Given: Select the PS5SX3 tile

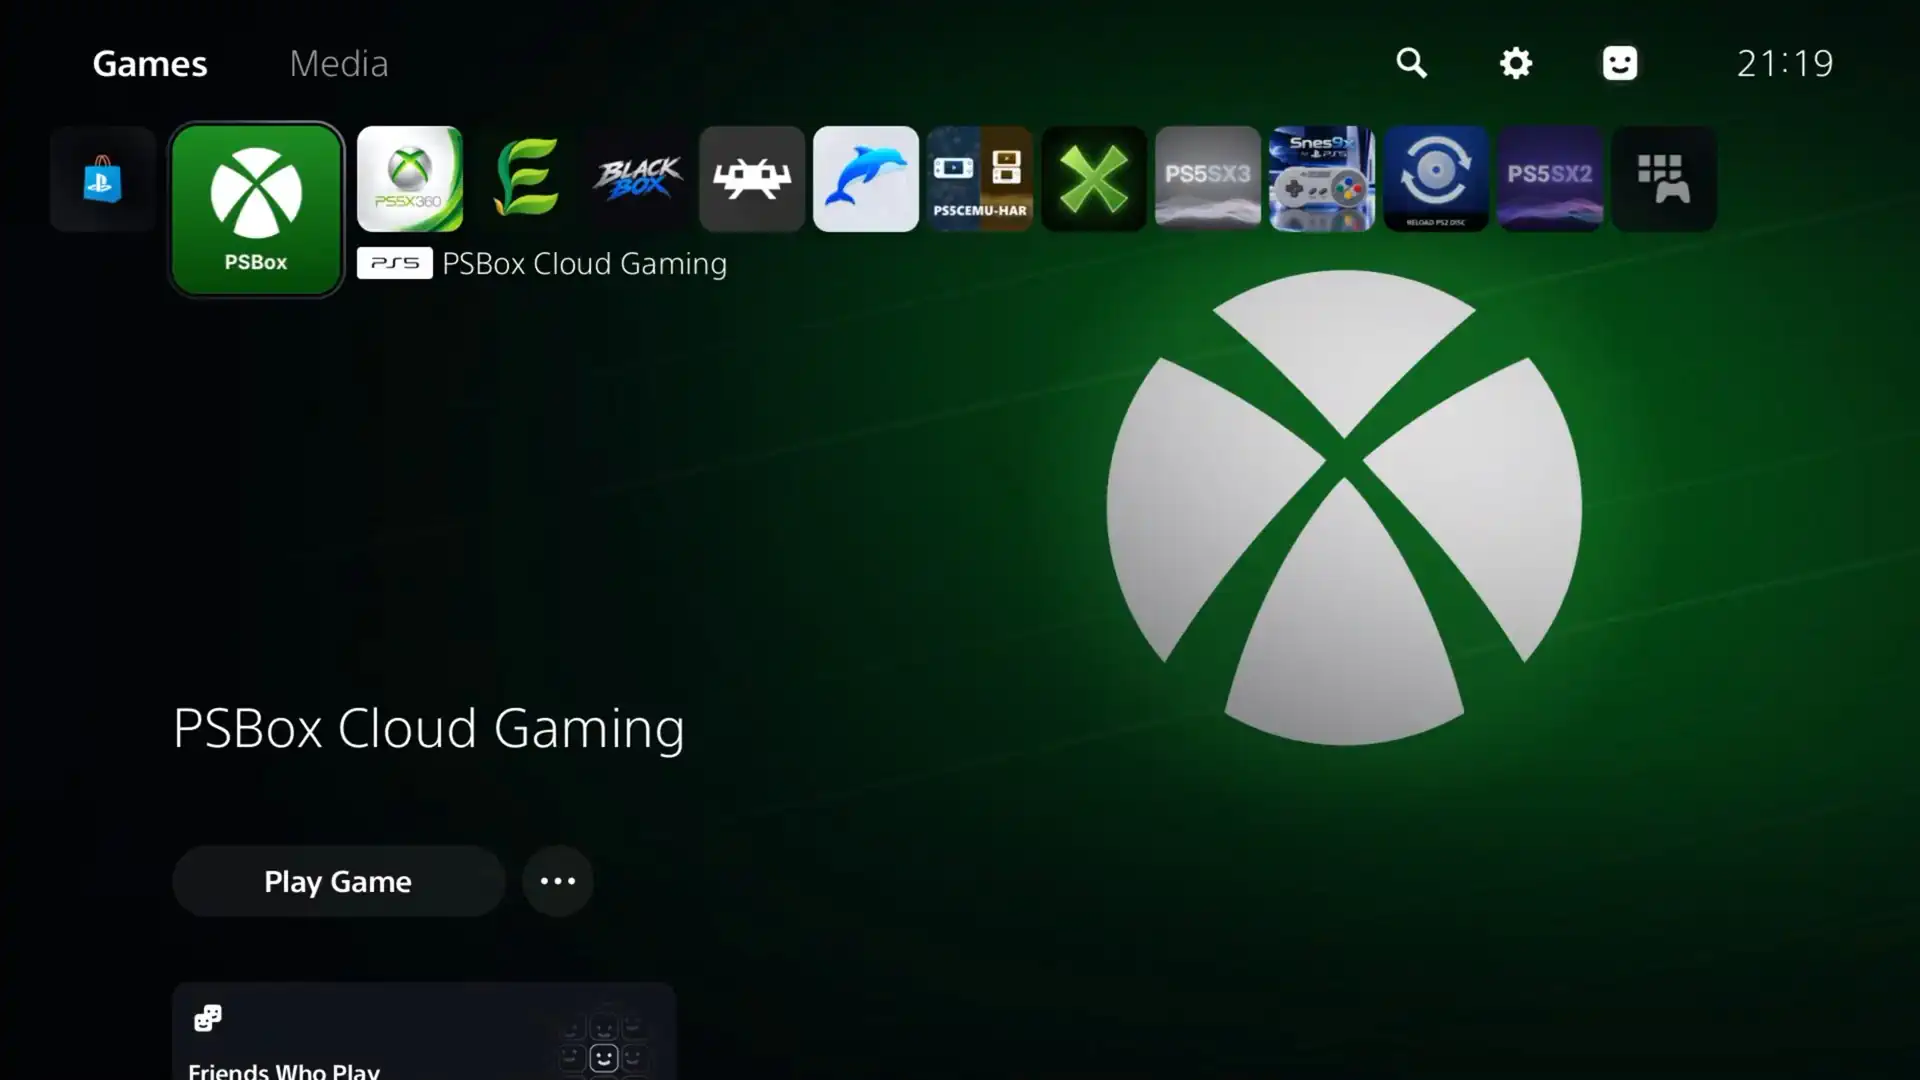Looking at the screenshot, I should coord(1208,179).
